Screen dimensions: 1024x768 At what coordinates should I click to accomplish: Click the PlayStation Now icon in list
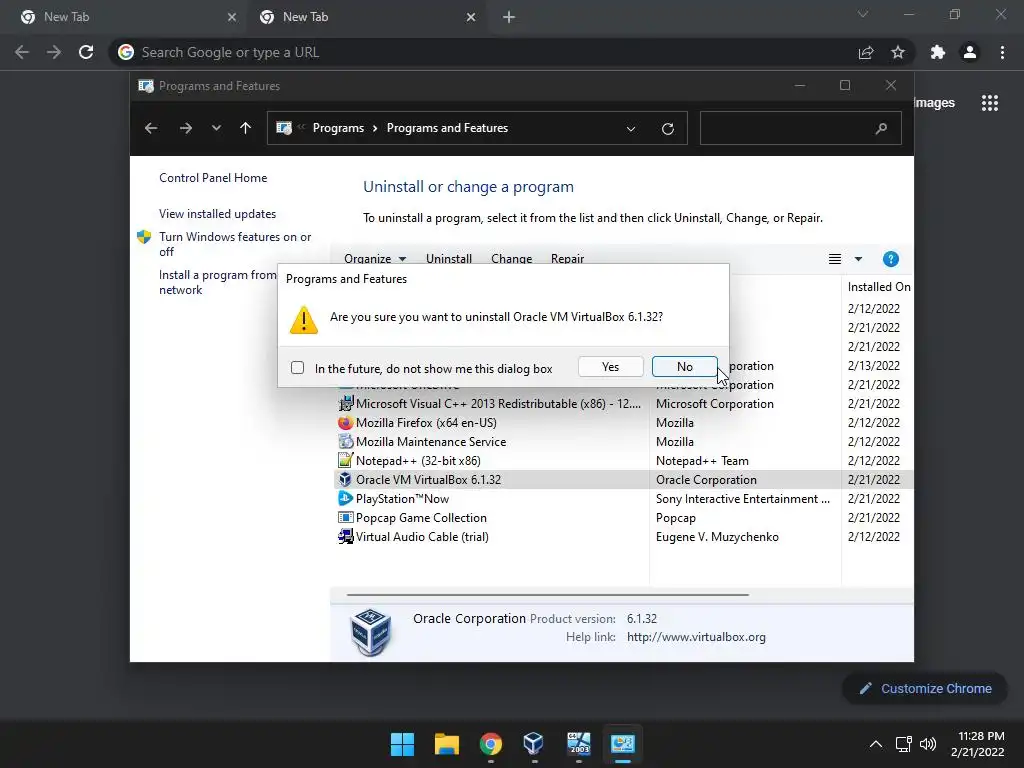pyautogui.click(x=345, y=498)
